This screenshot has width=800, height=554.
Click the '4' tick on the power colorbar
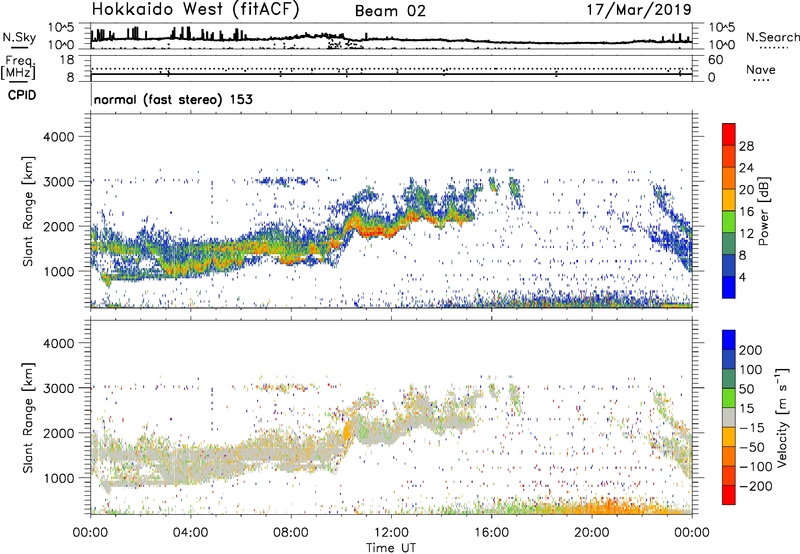743,277
